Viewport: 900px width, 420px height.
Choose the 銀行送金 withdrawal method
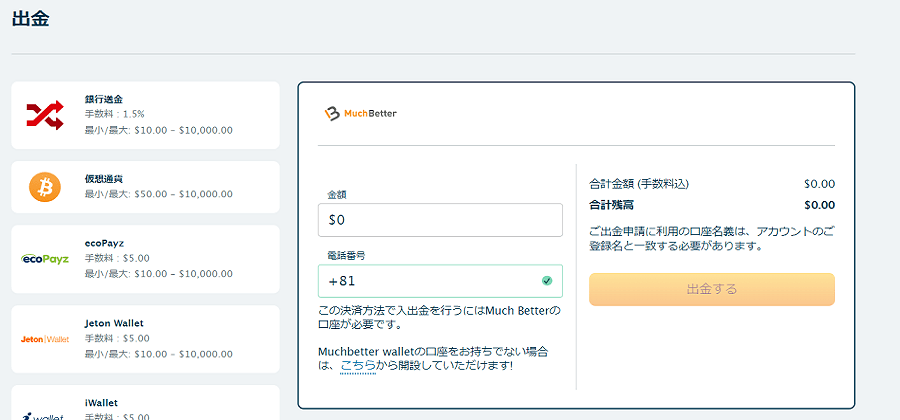145,115
